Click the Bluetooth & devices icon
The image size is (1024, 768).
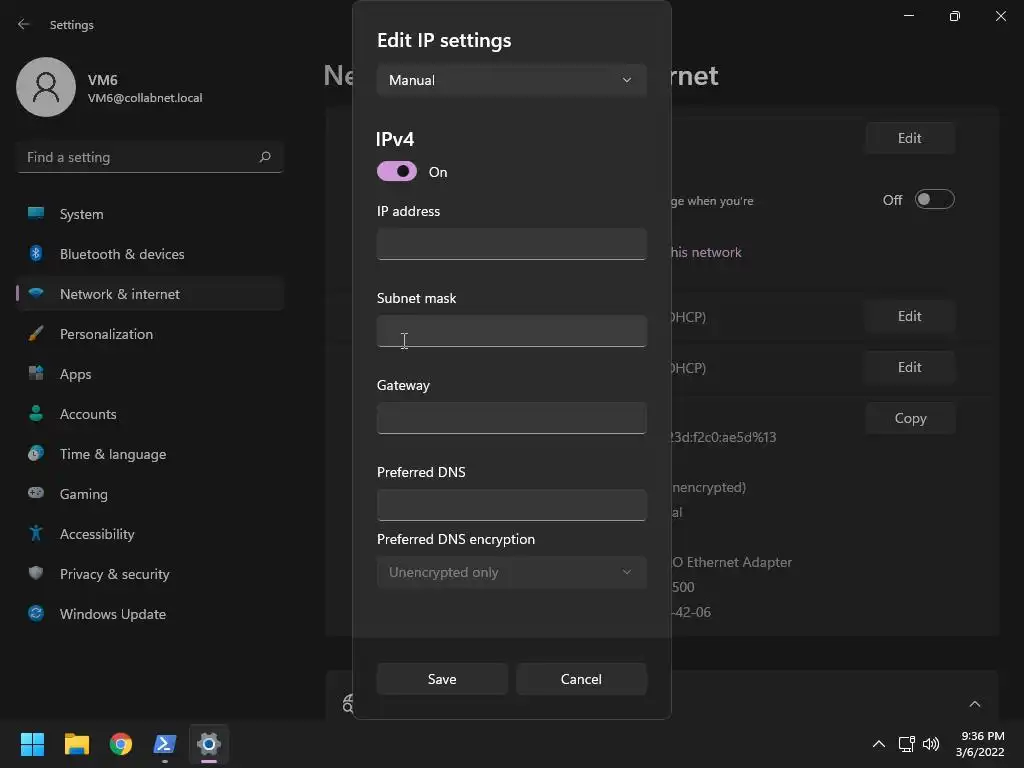click(36, 254)
